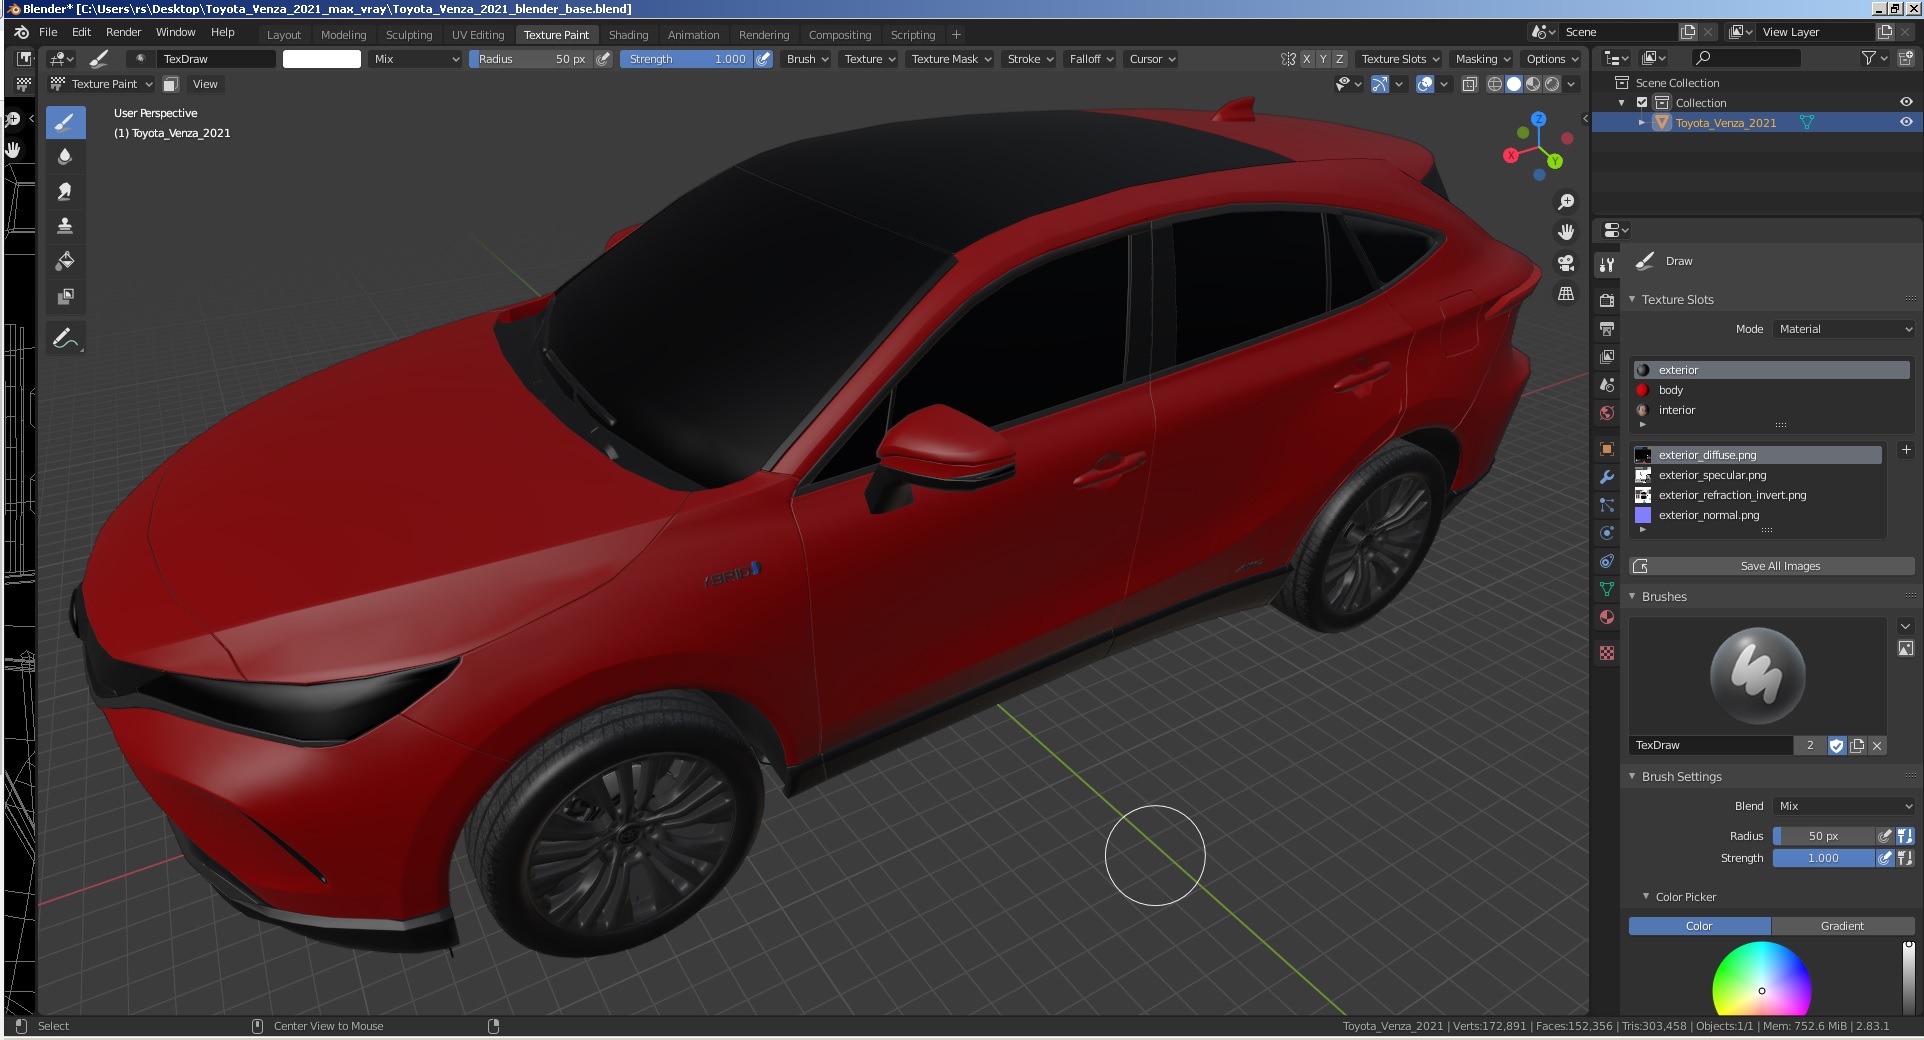Screen dimensions: 1924x1040
Task: Open the World properties tab
Action: [1607, 412]
